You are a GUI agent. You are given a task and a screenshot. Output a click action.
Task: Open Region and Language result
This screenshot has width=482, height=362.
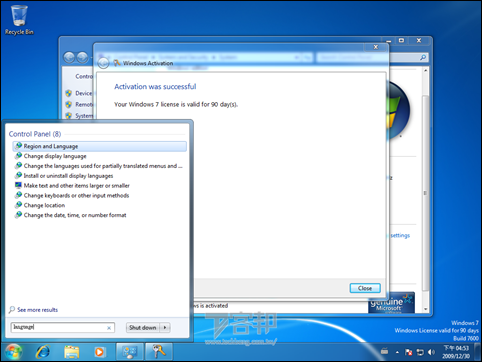pos(99,146)
